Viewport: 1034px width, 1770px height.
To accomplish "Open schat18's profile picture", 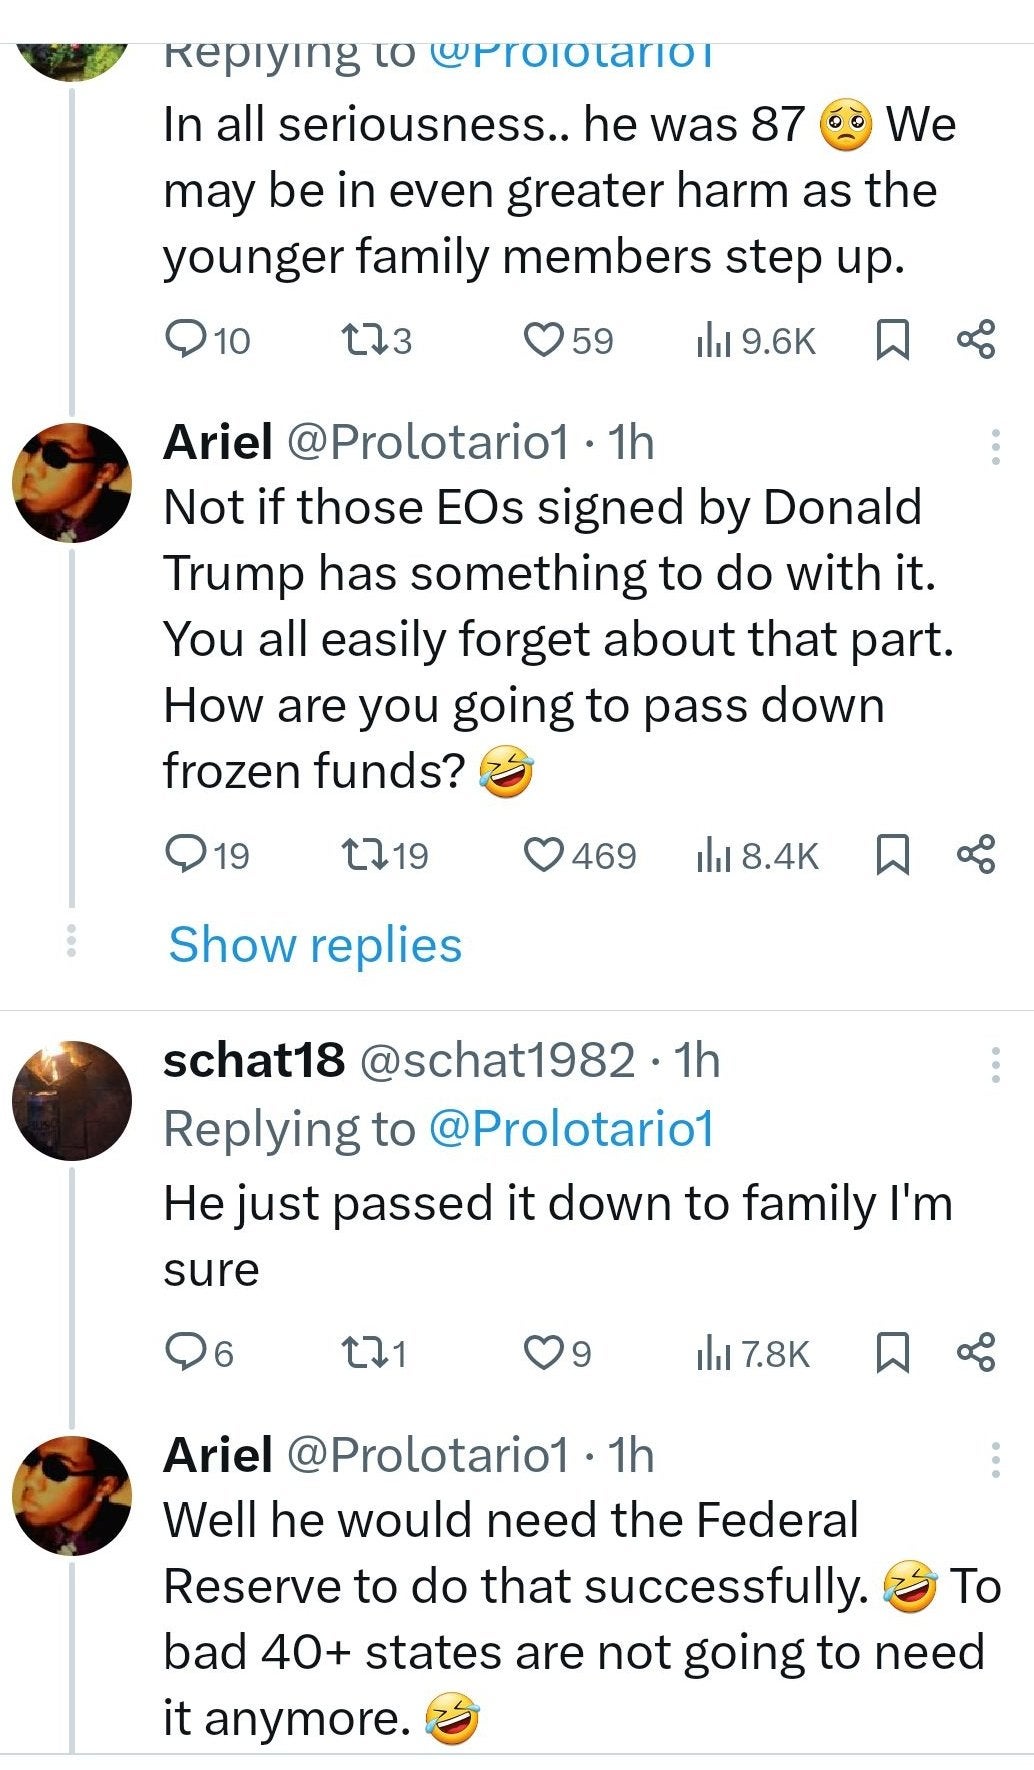I will (72, 1100).
